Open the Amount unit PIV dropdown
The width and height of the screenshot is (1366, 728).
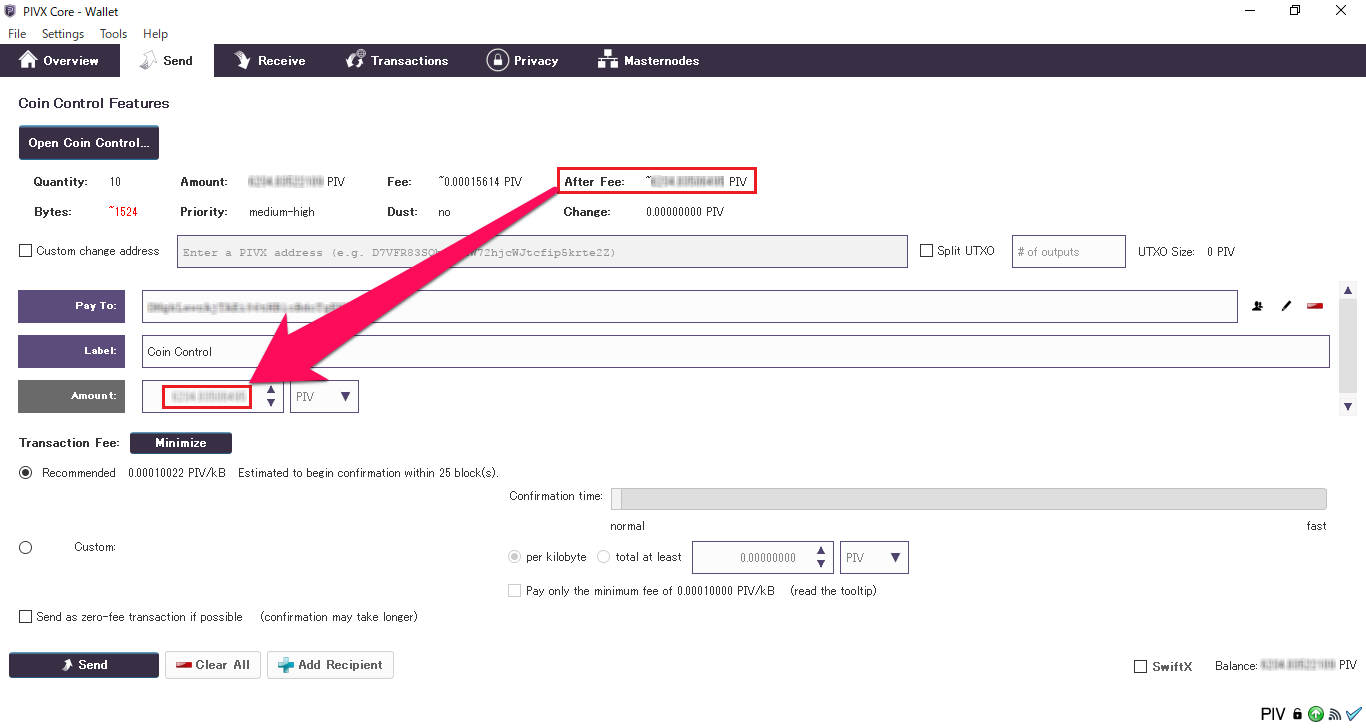324,397
